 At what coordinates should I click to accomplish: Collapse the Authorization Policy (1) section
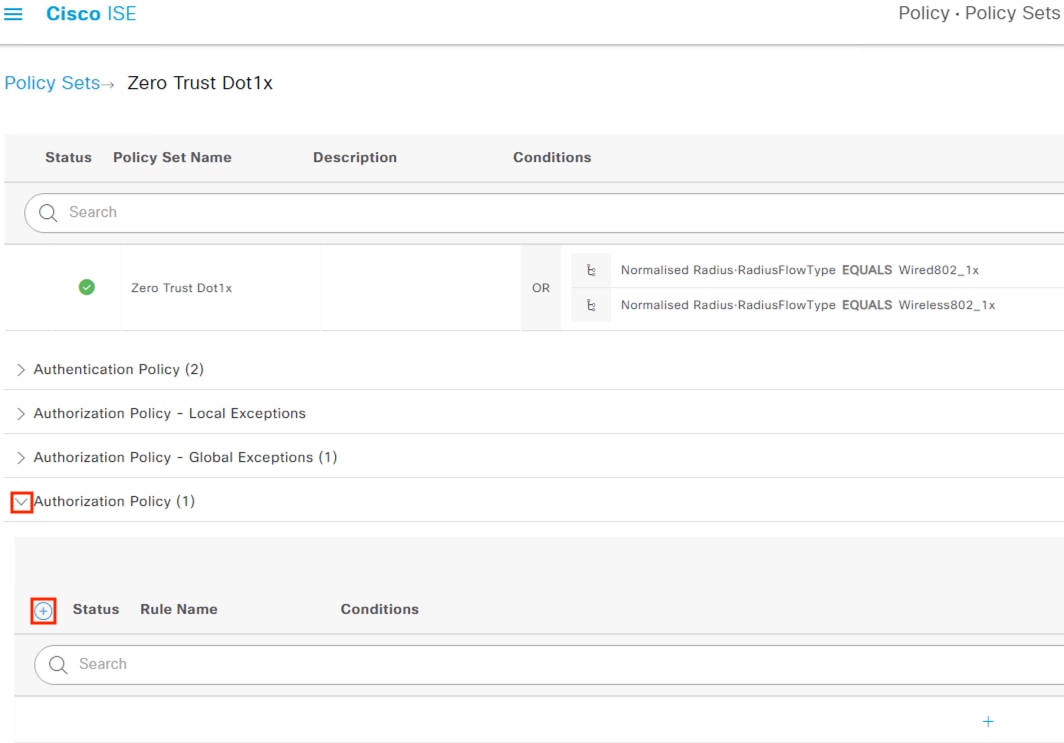coord(22,502)
